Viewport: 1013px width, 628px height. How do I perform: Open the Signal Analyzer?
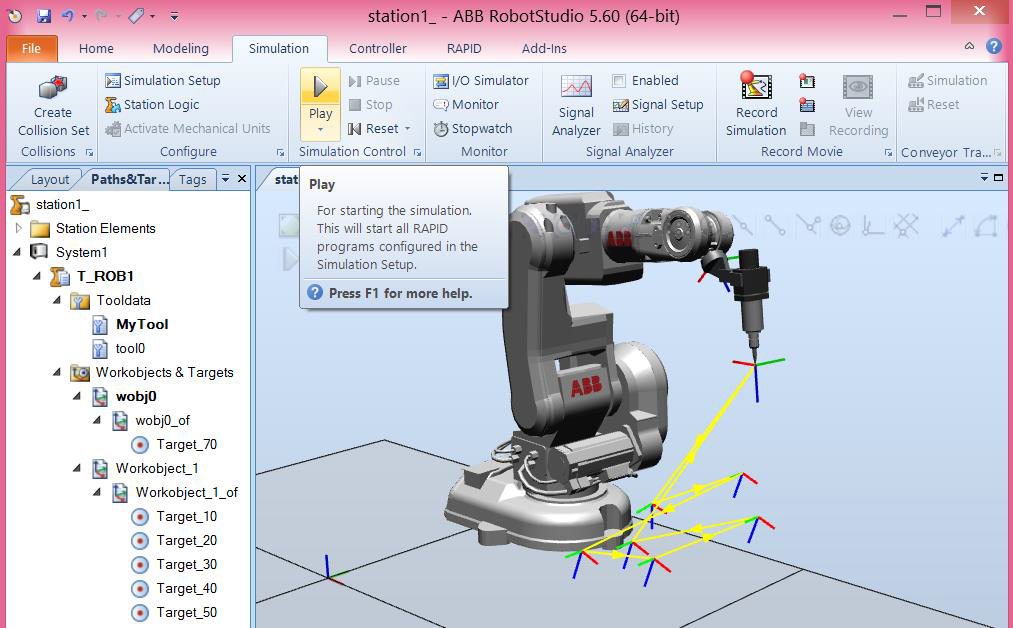pos(576,105)
